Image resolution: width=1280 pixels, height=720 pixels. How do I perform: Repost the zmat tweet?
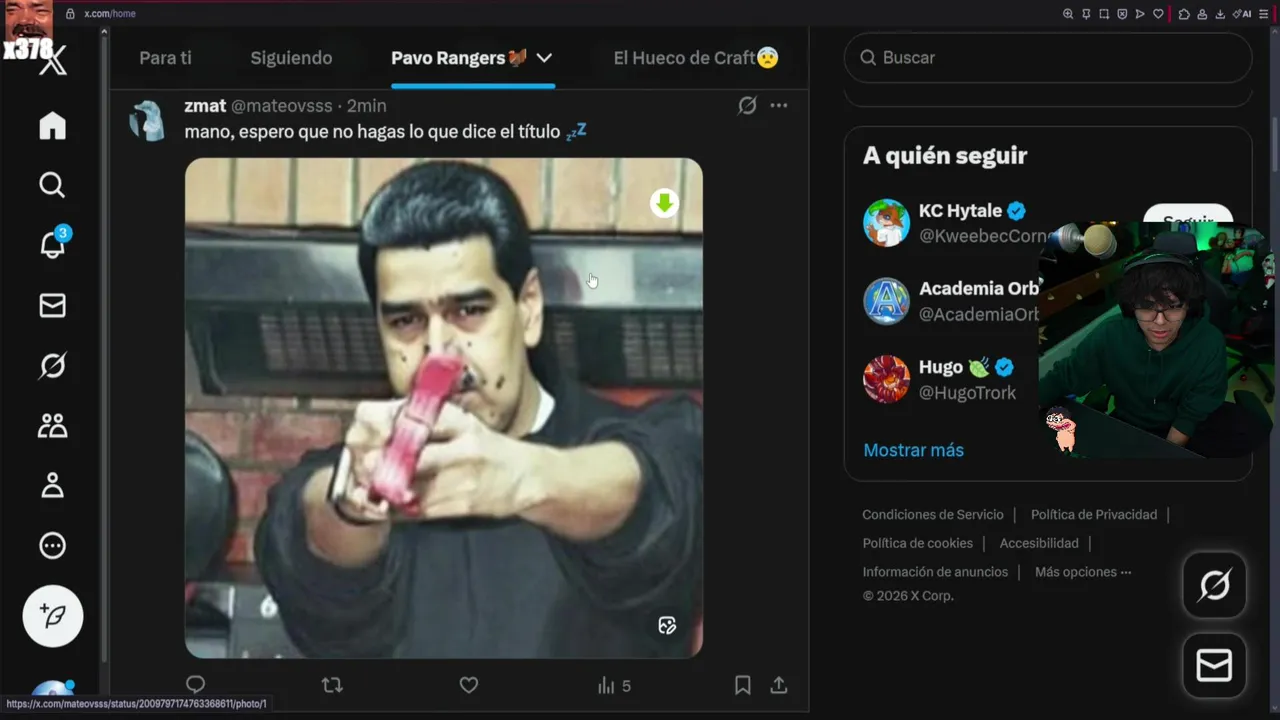point(332,685)
